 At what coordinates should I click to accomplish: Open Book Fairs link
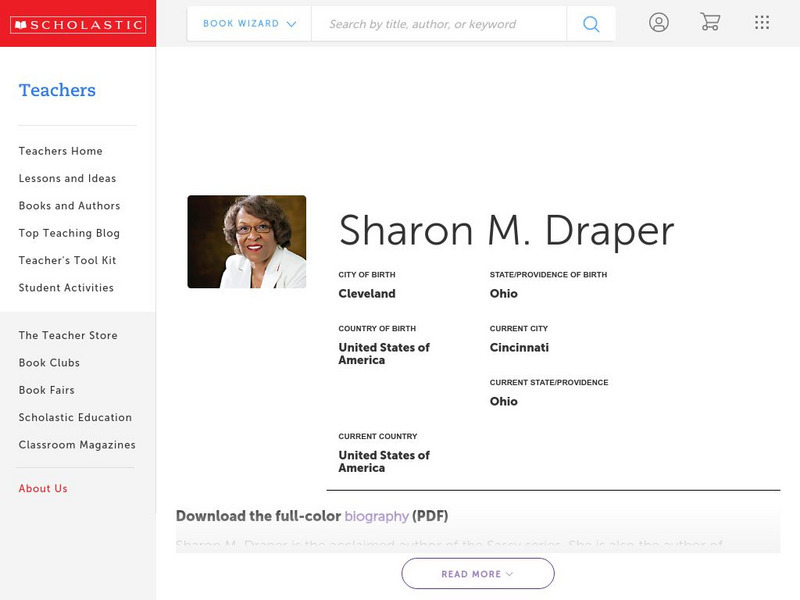click(x=47, y=390)
